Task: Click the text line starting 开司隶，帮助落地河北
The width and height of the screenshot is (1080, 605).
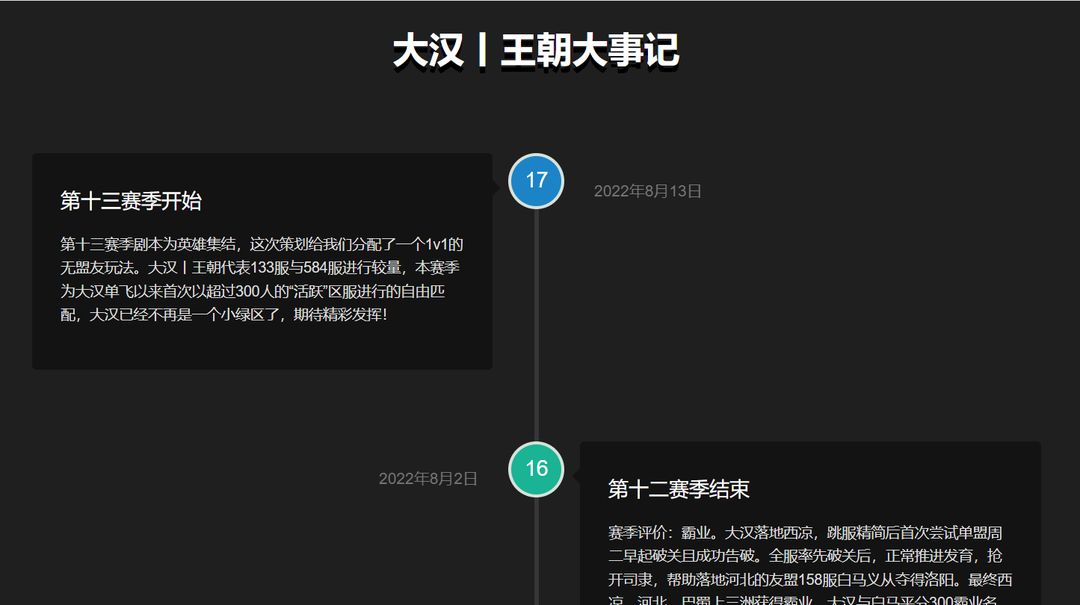Action: [809, 580]
